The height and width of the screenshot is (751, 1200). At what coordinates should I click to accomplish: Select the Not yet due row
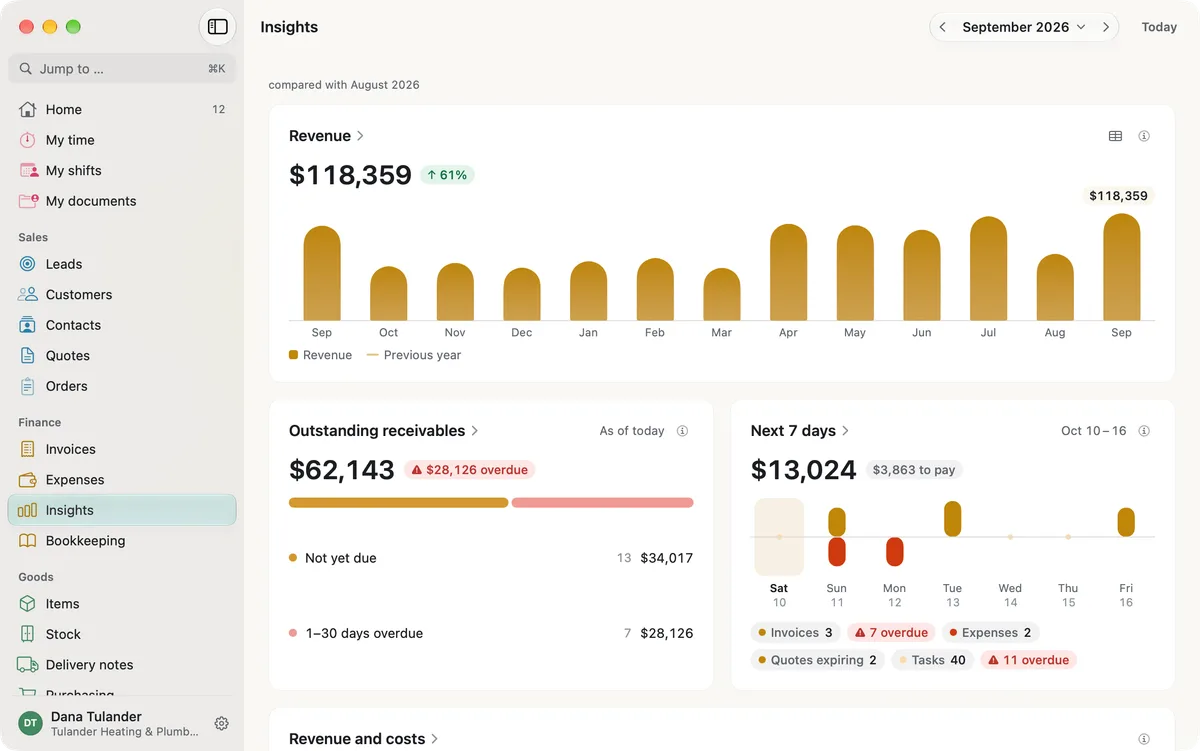click(x=491, y=558)
